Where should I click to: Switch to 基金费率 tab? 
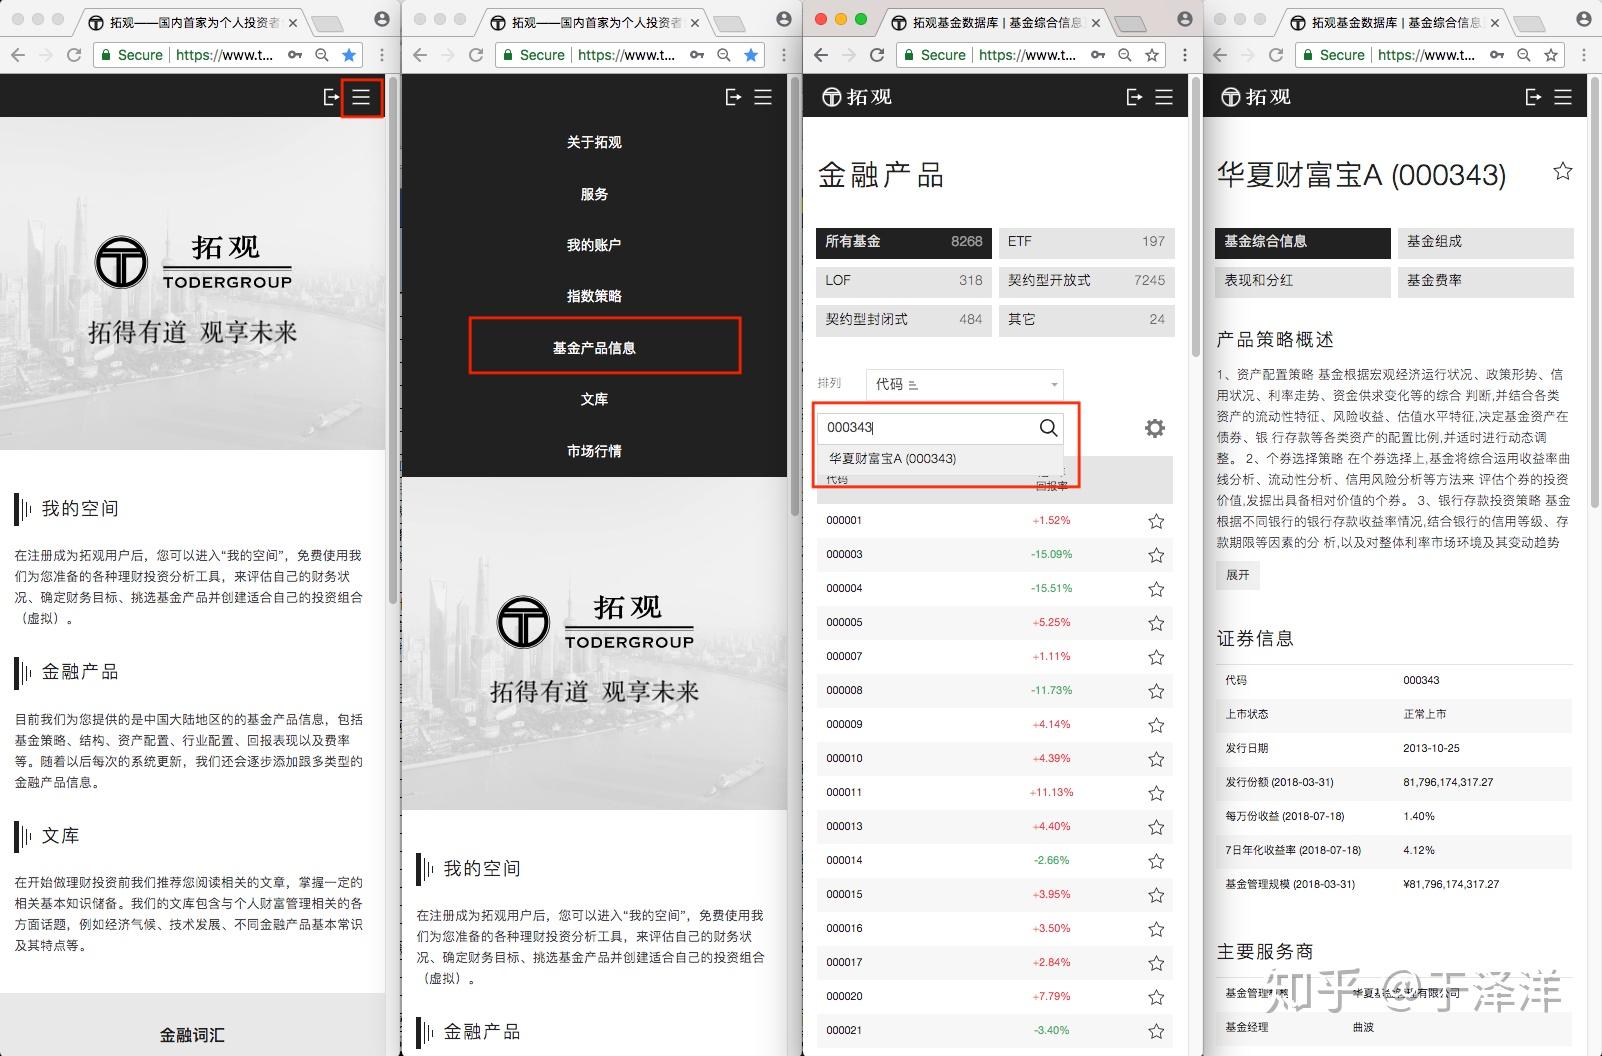pyautogui.click(x=1485, y=282)
